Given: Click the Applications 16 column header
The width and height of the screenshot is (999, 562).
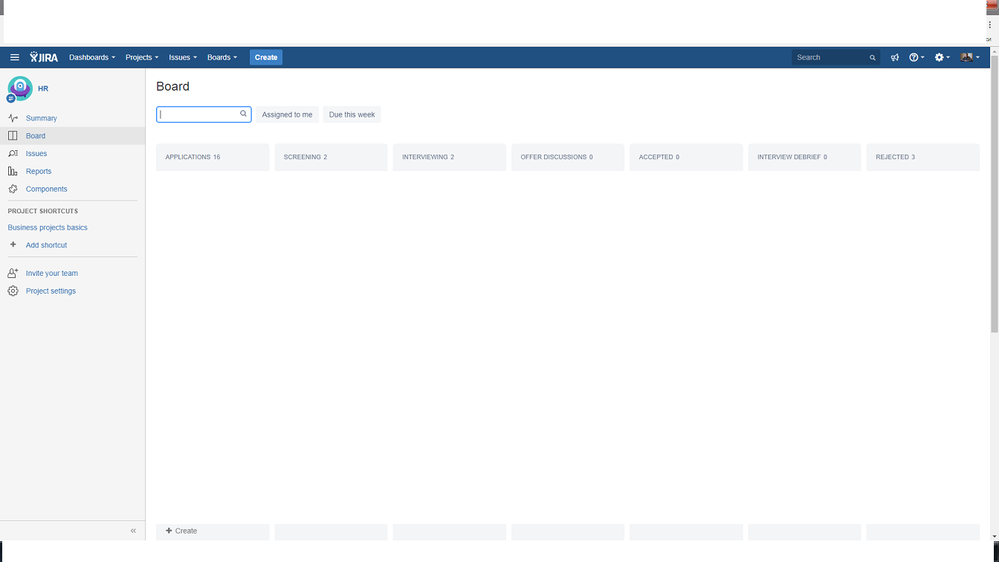Looking at the screenshot, I should point(213,157).
